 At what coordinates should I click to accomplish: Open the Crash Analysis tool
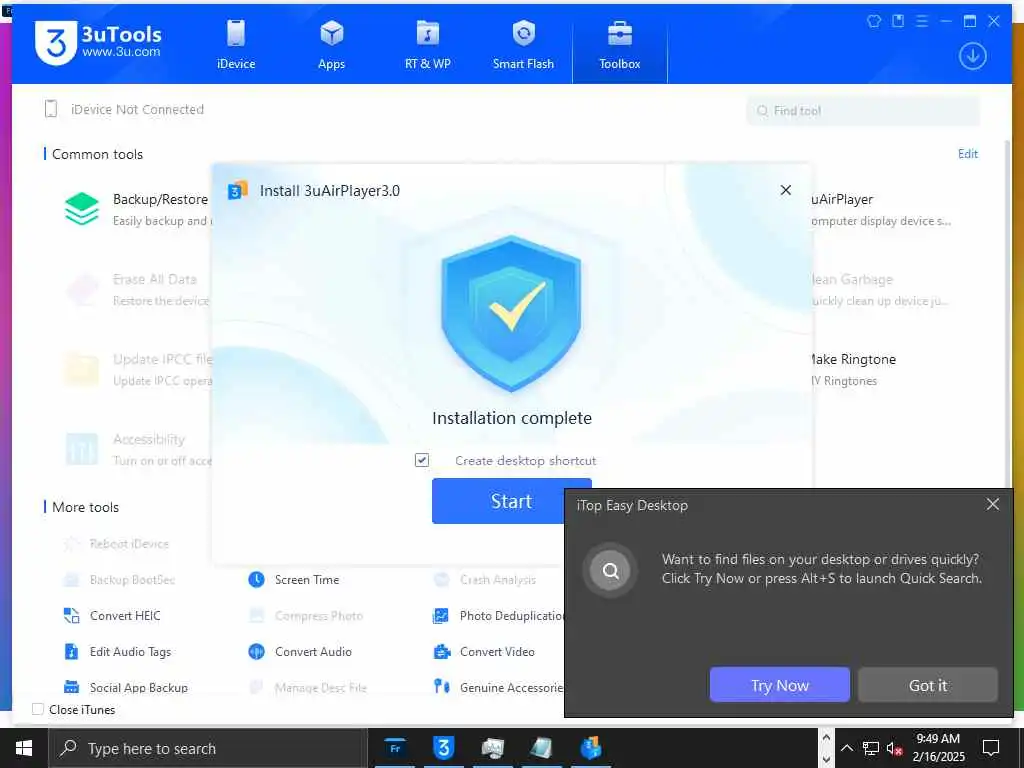tap(484, 580)
